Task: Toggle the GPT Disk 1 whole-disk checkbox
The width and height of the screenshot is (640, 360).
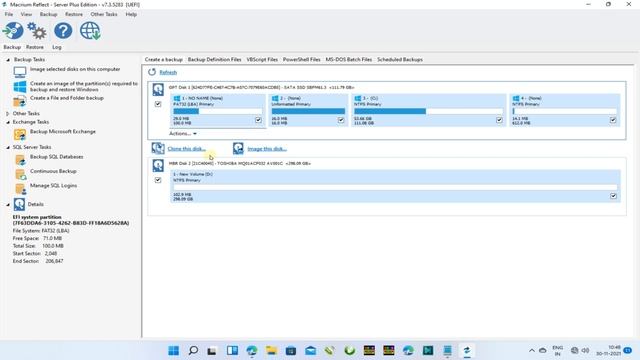Action: coord(158,104)
